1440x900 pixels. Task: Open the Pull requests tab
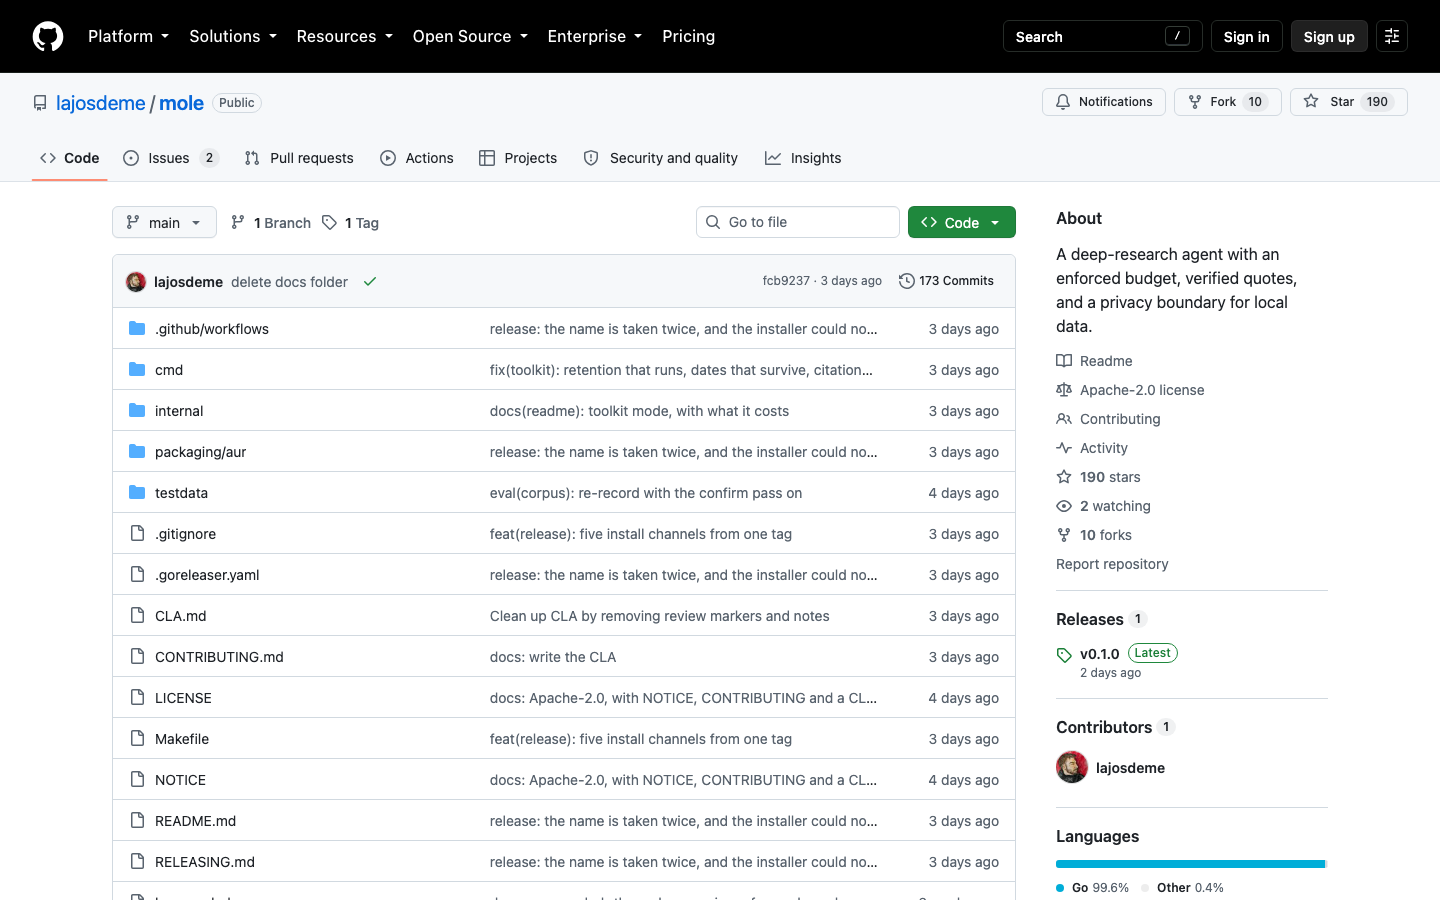(299, 158)
